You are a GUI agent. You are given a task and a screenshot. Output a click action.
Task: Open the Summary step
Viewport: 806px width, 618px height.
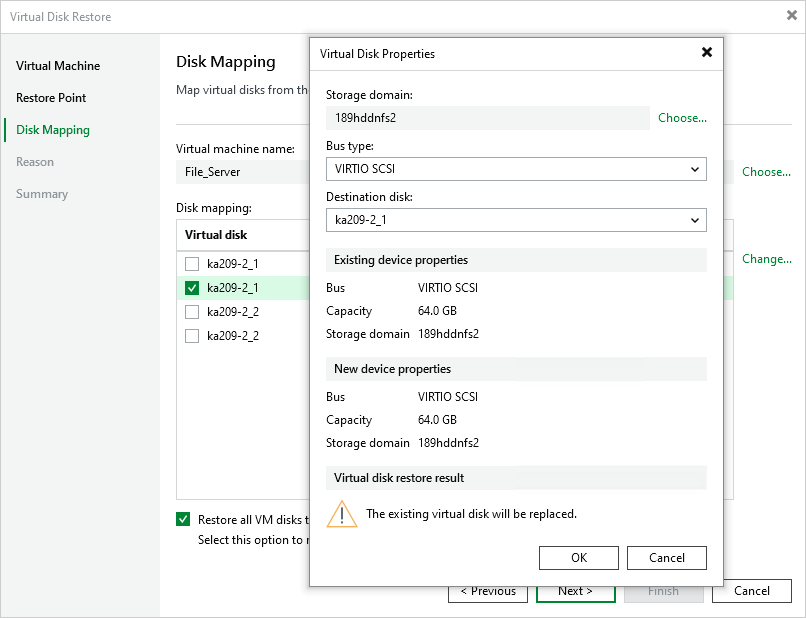[x=41, y=194]
